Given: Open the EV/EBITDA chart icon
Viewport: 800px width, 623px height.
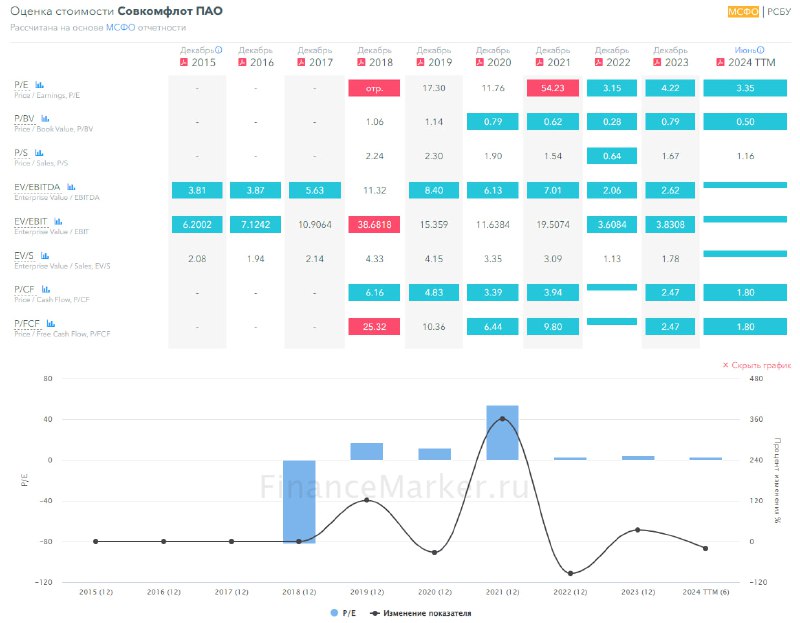Looking at the screenshot, I should pos(71,187).
